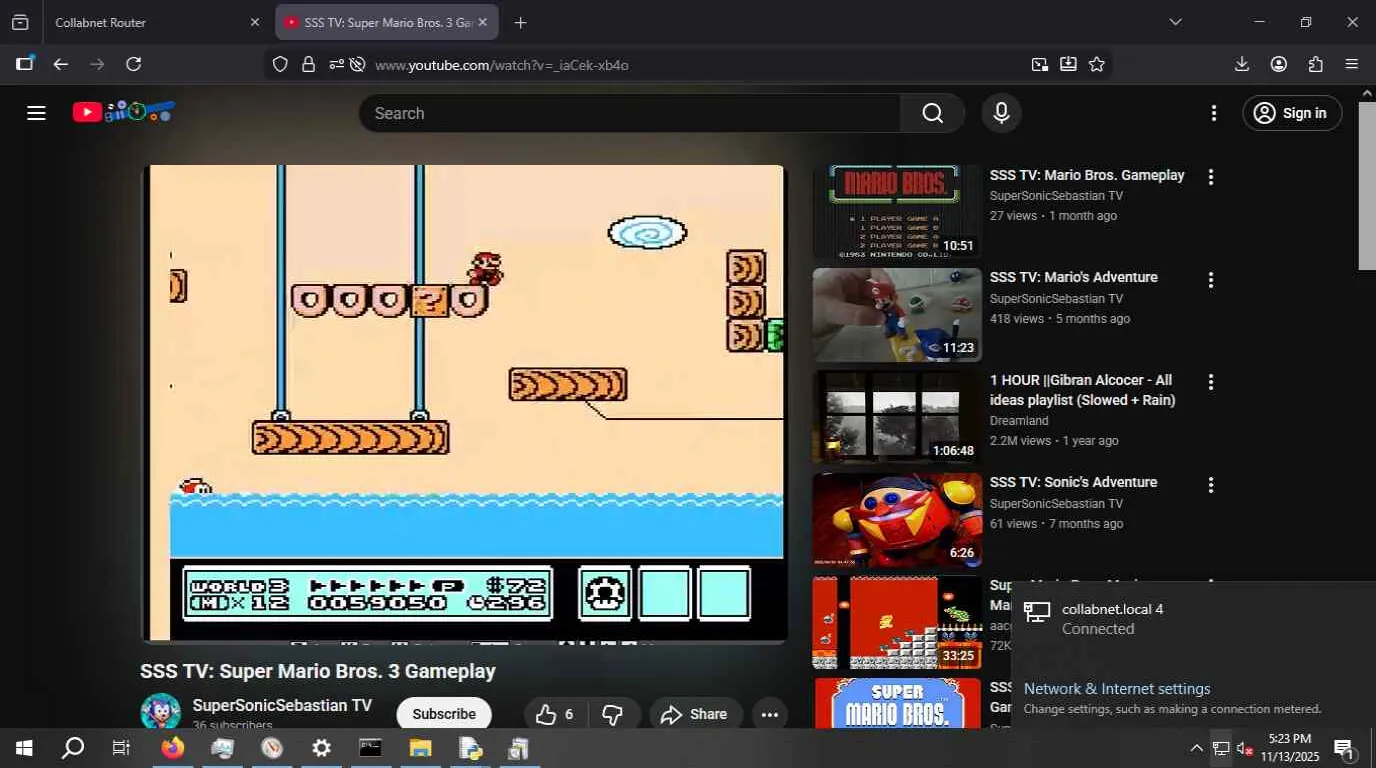1376x768 pixels.
Task: Share the video with the Share button
Action: (695, 714)
